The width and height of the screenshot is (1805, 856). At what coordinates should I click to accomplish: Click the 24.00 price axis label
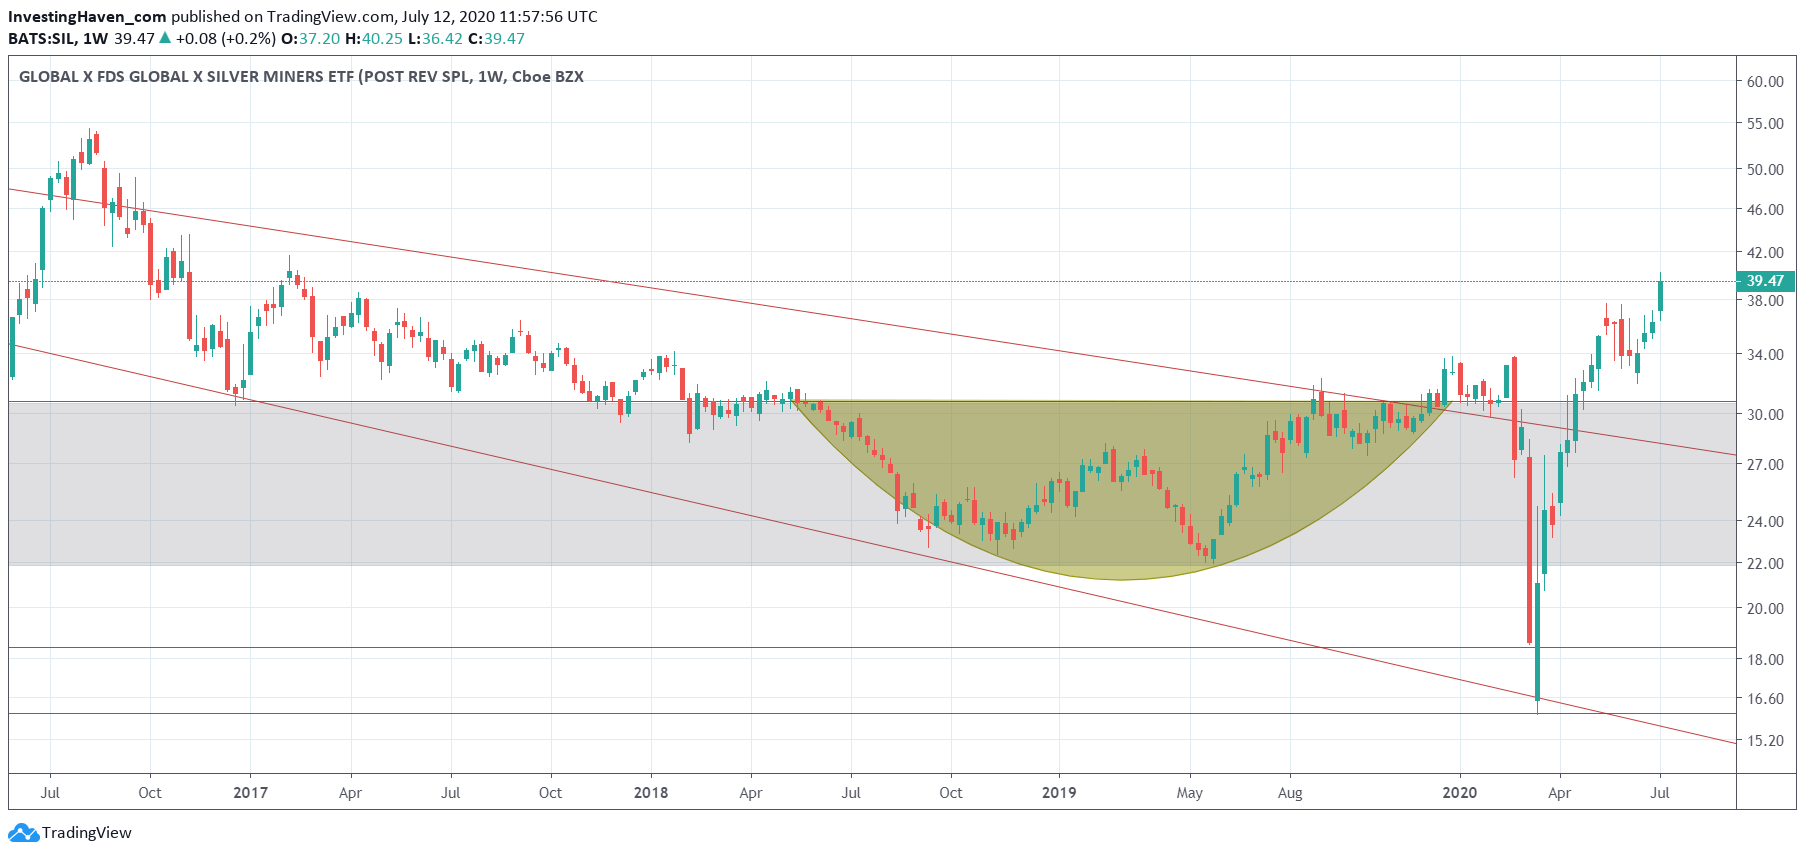coord(1765,522)
